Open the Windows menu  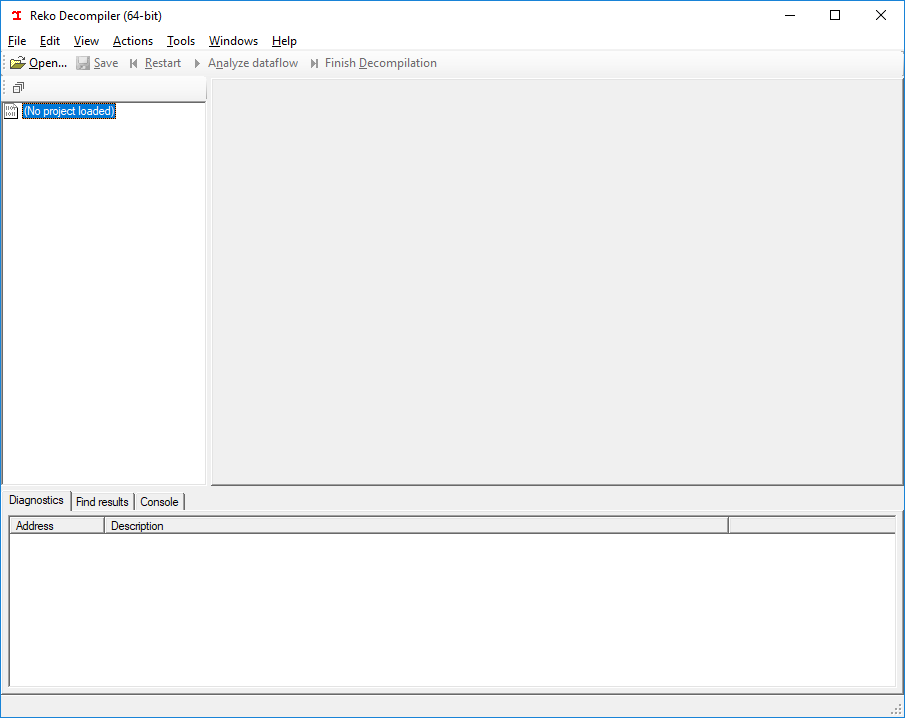pos(233,41)
